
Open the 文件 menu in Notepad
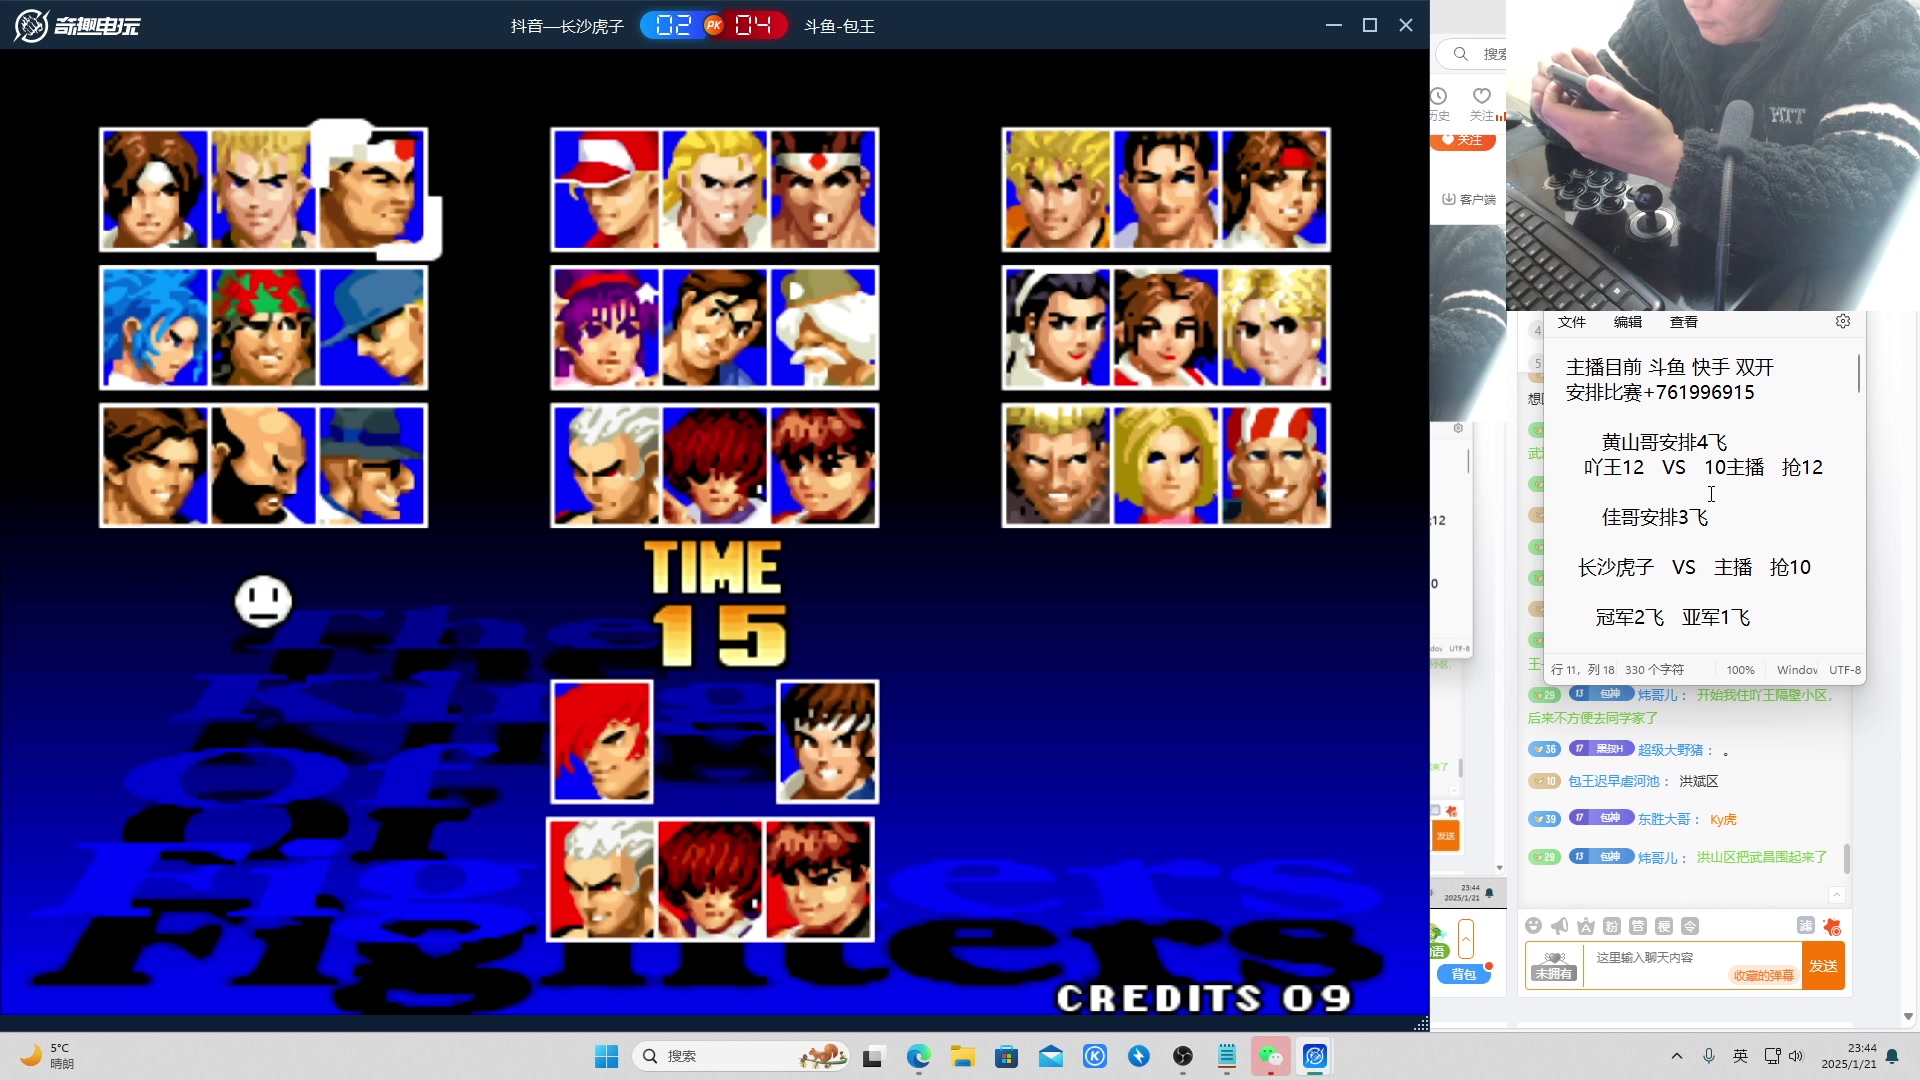1572,322
